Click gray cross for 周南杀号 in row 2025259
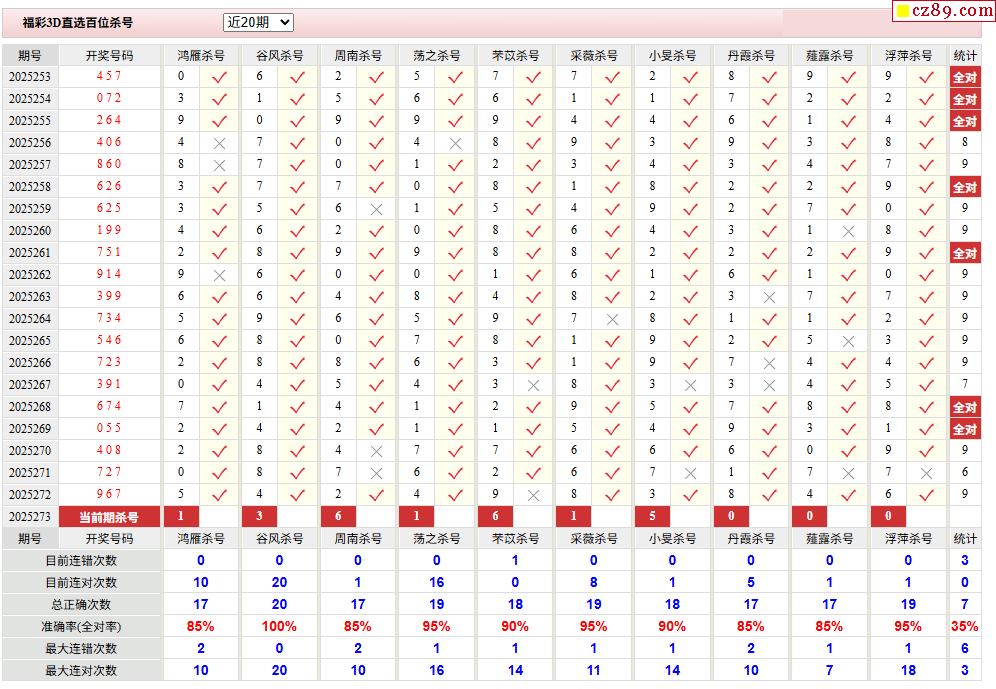996x689 pixels. pyautogui.click(x=376, y=209)
